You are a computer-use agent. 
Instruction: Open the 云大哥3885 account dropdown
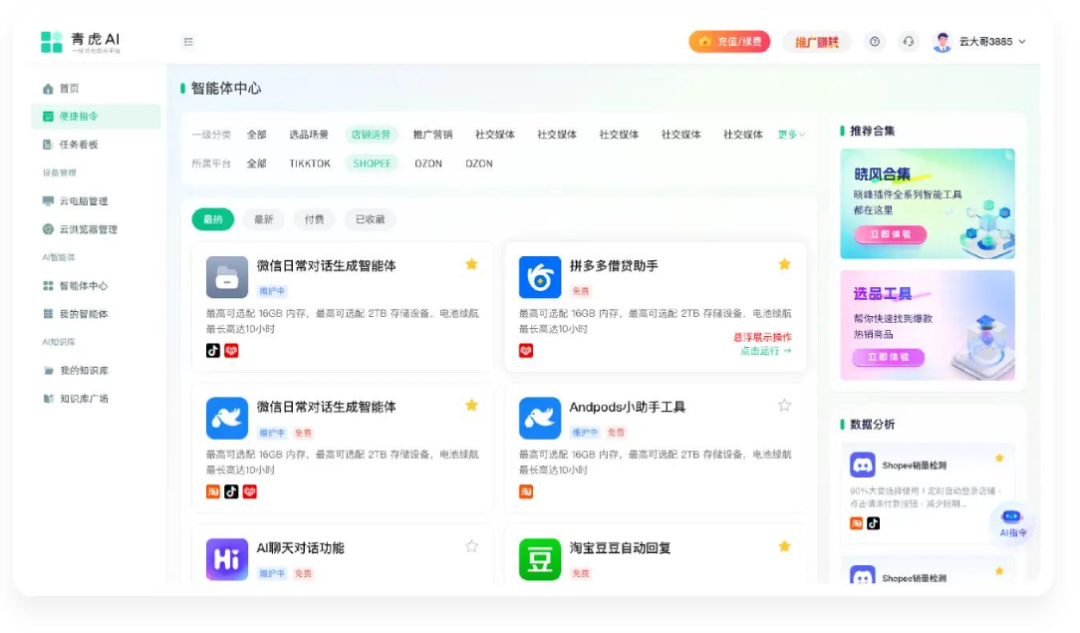tap(979, 42)
